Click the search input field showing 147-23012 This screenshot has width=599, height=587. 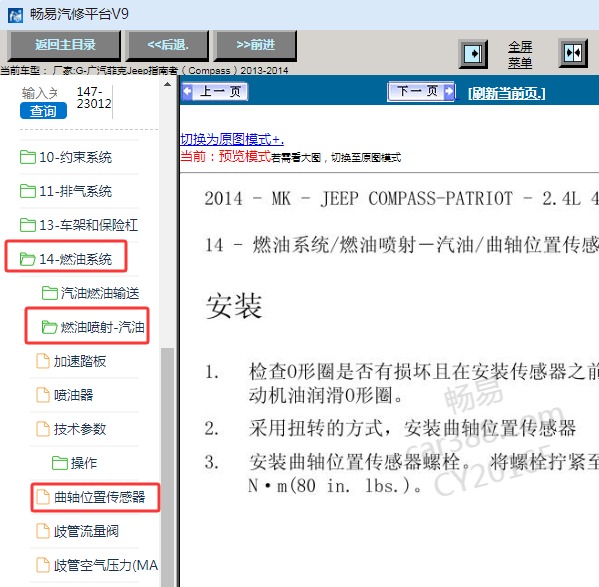(x=94, y=98)
